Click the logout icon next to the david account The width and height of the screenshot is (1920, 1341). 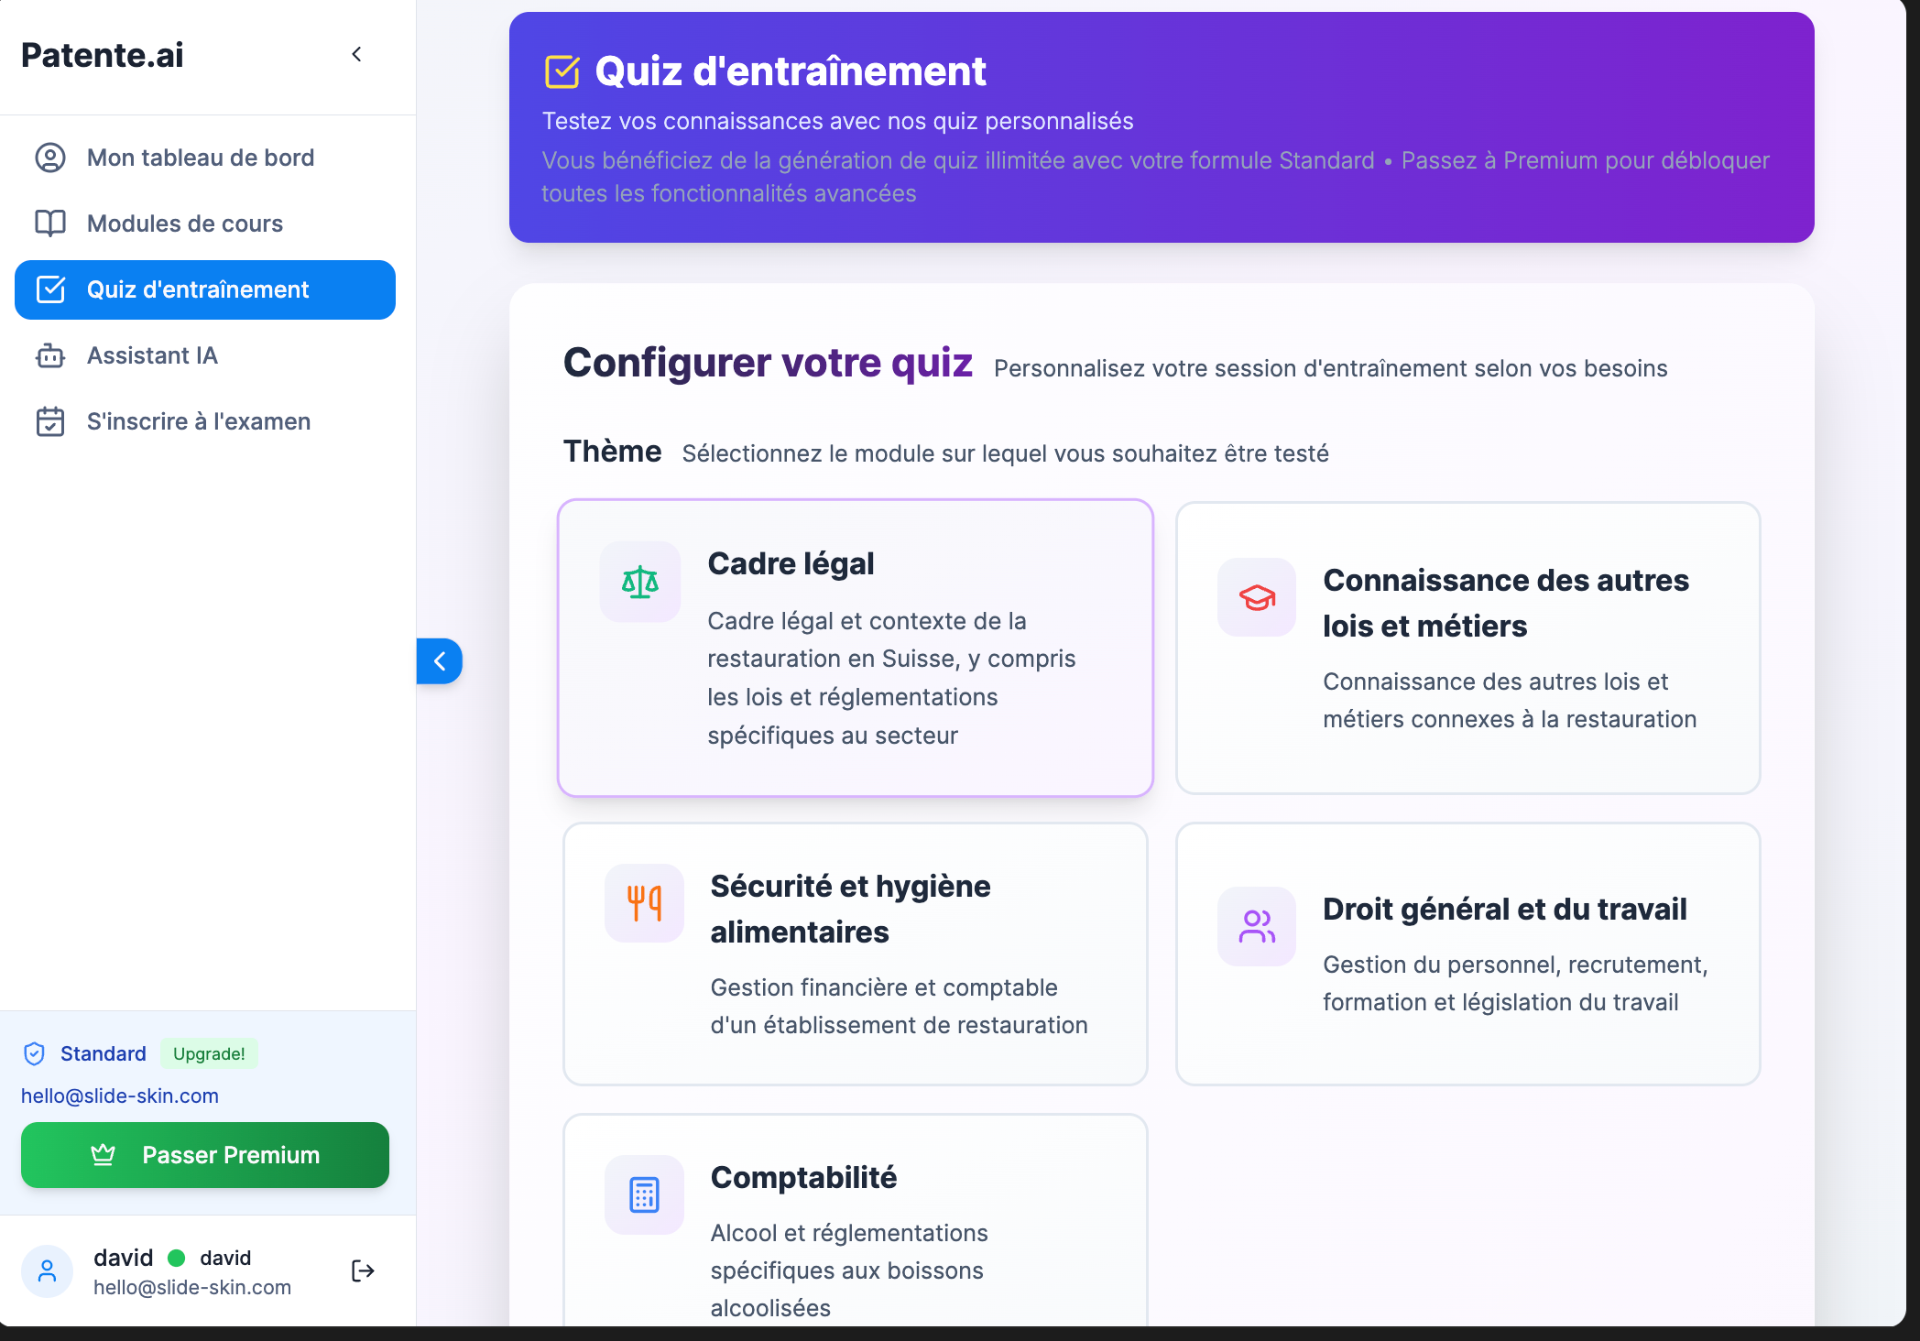[x=362, y=1270]
